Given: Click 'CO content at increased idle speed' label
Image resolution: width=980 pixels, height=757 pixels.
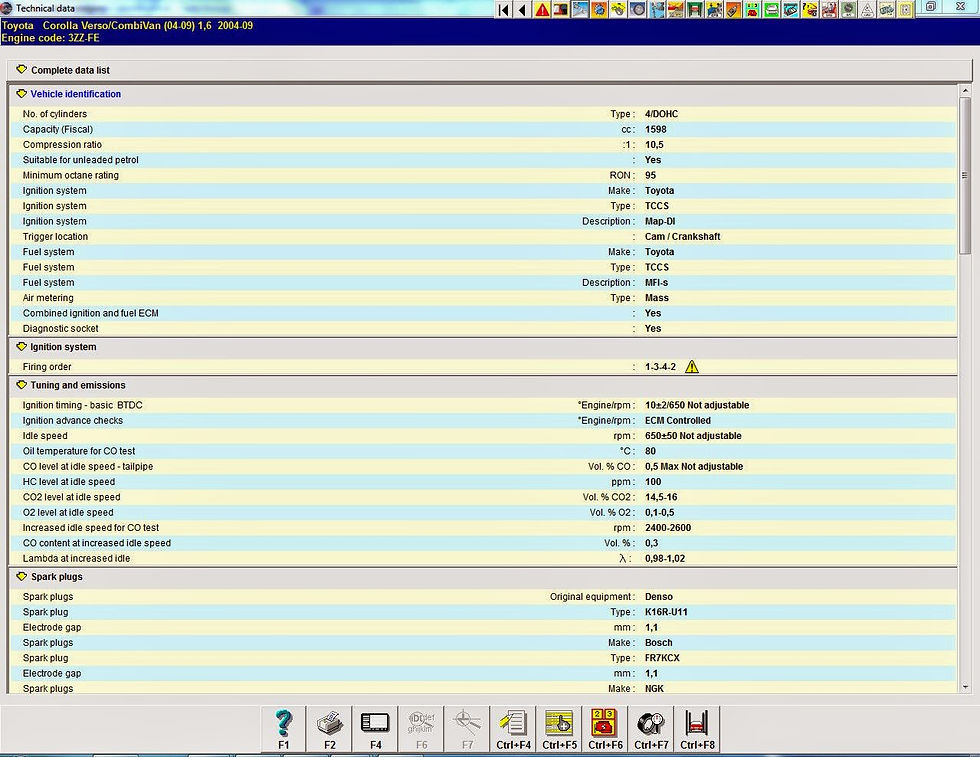Looking at the screenshot, I should pyautogui.click(x=97, y=543).
